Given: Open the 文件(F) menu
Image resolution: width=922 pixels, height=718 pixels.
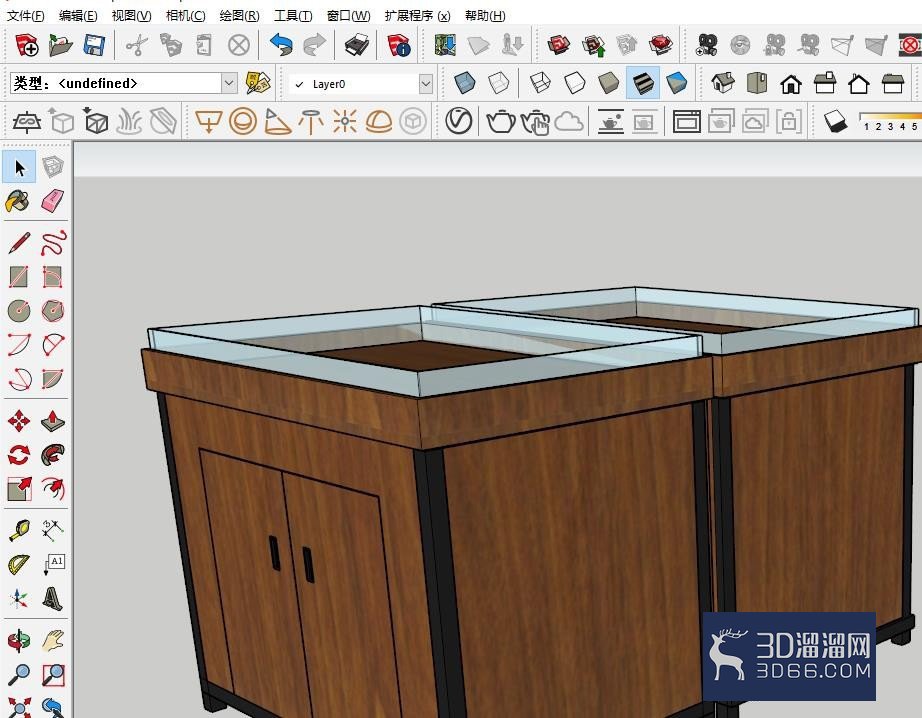Looking at the screenshot, I should click(x=25, y=16).
